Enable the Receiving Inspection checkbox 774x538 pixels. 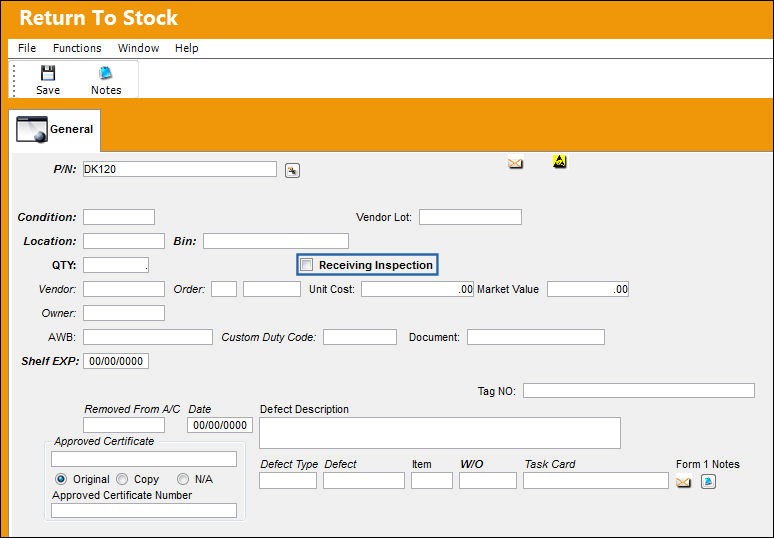pyautogui.click(x=307, y=265)
